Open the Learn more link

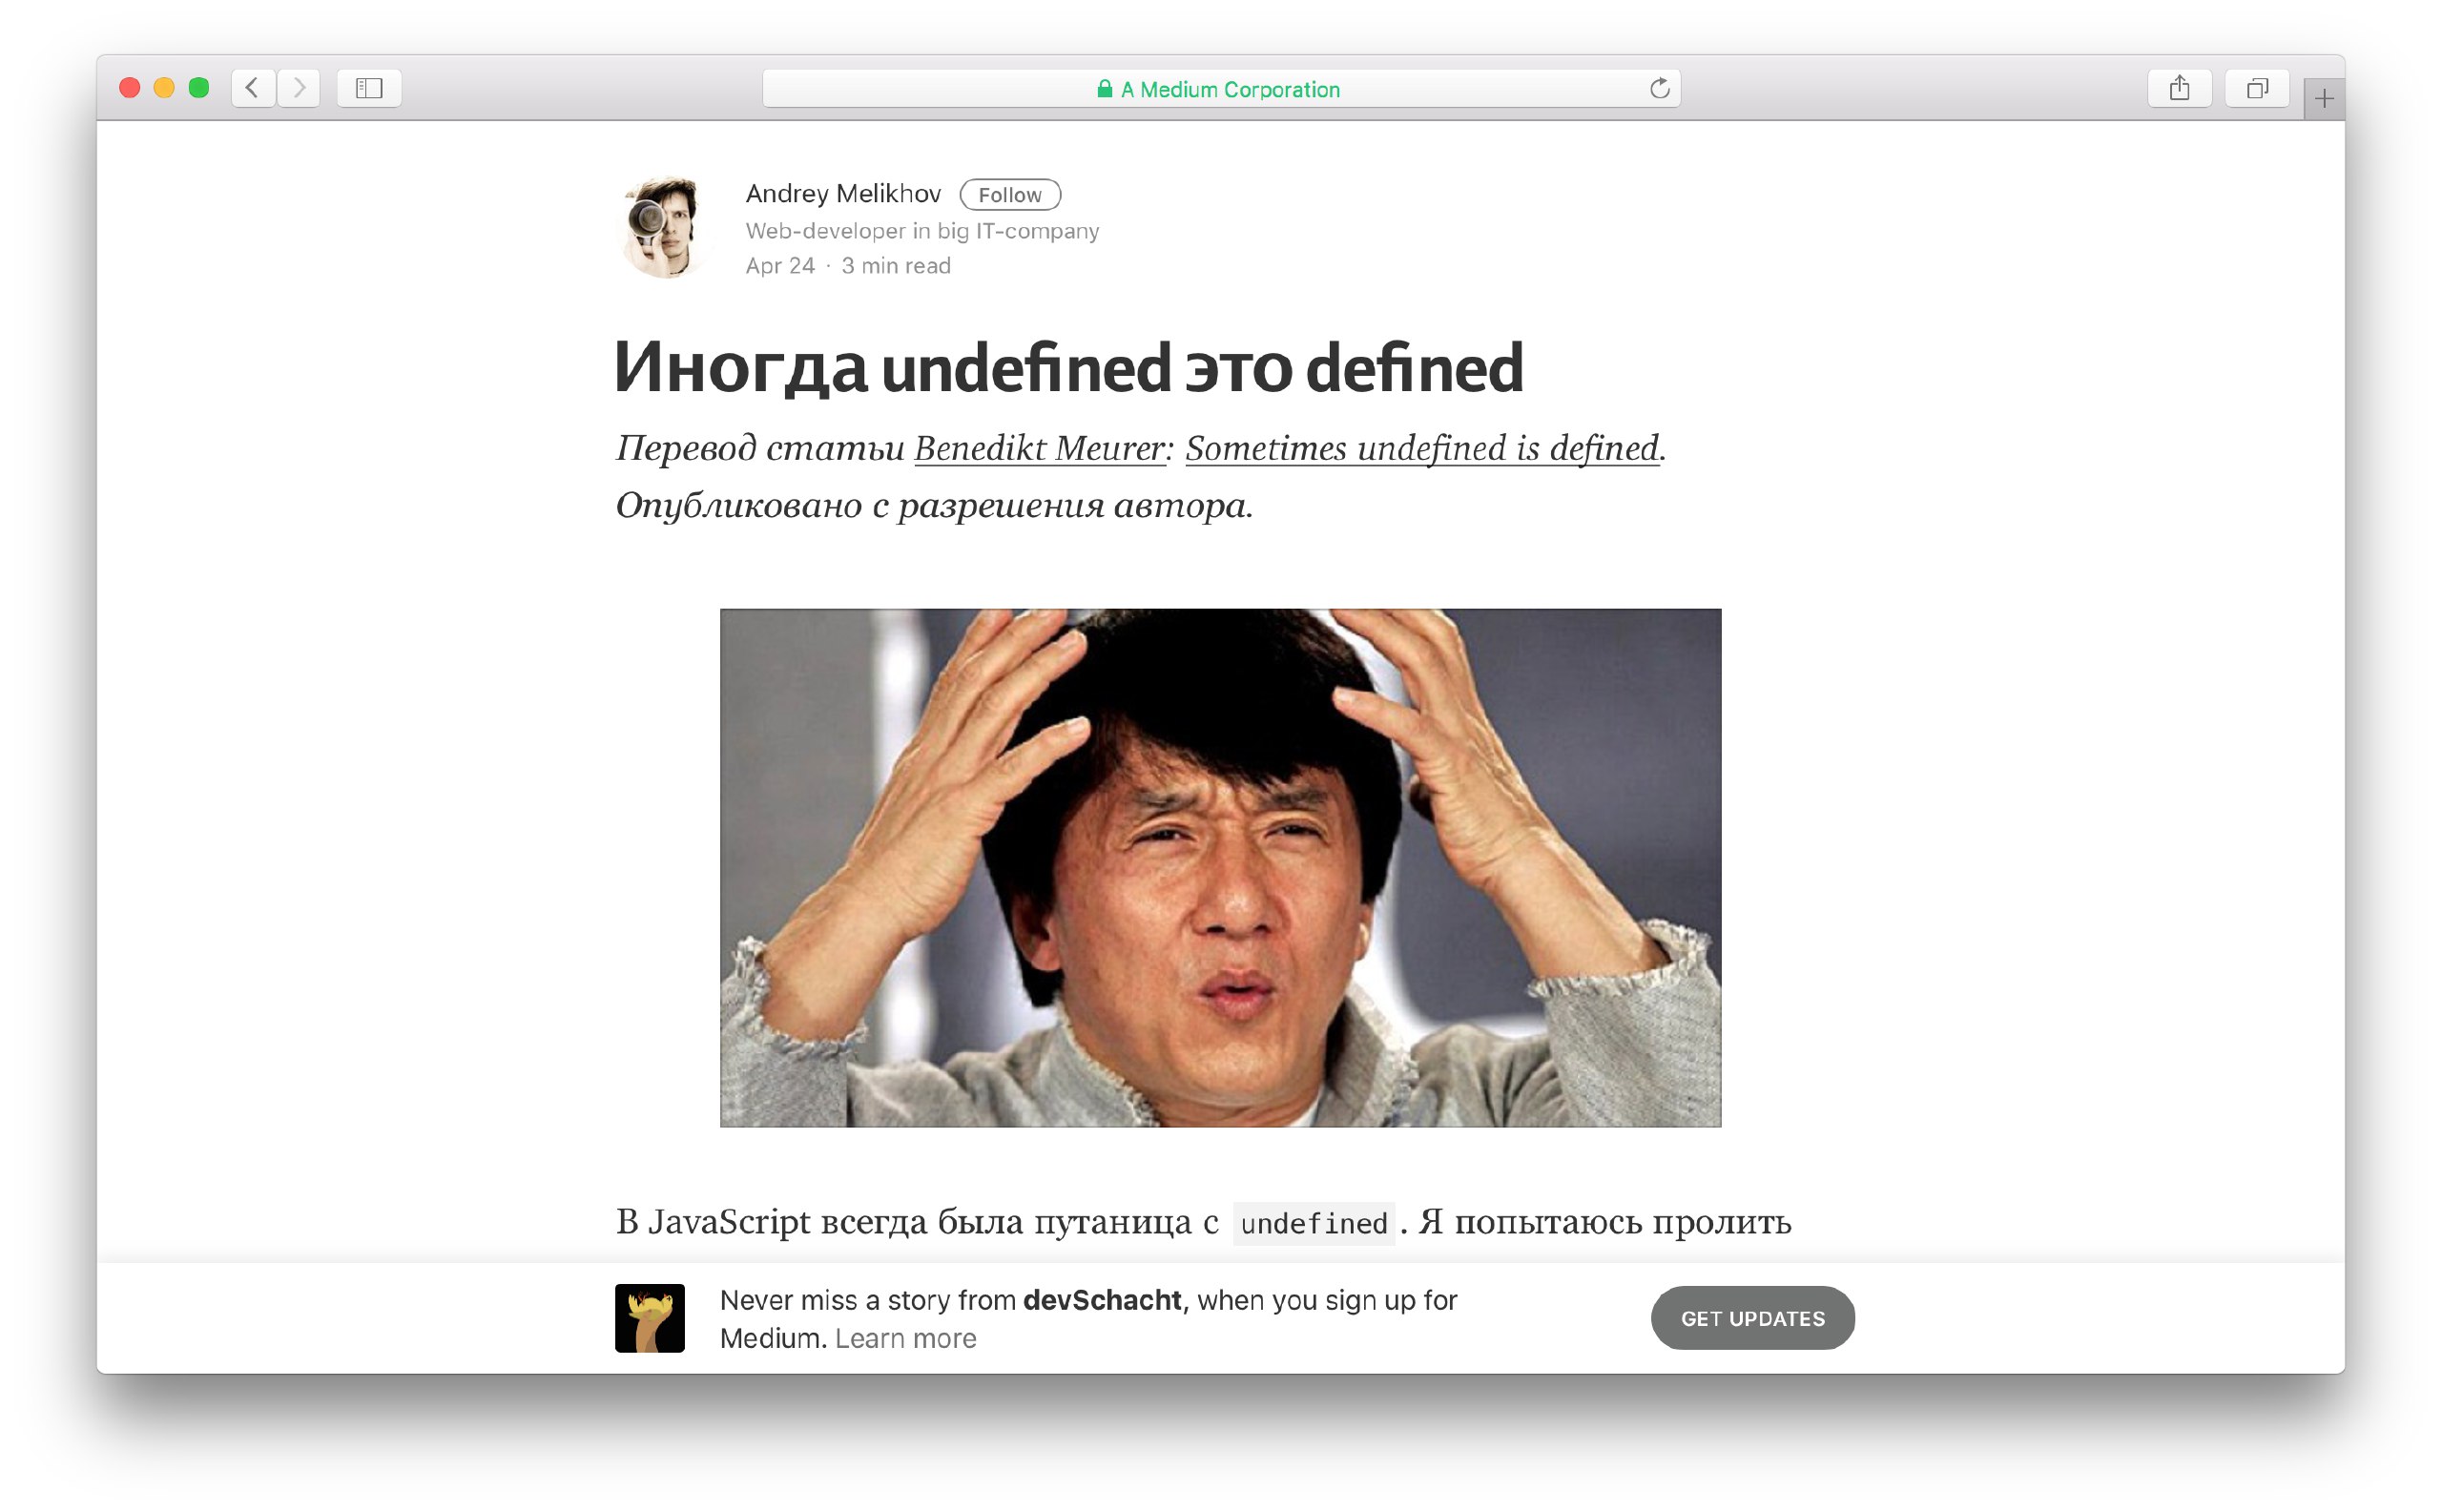[905, 1338]
